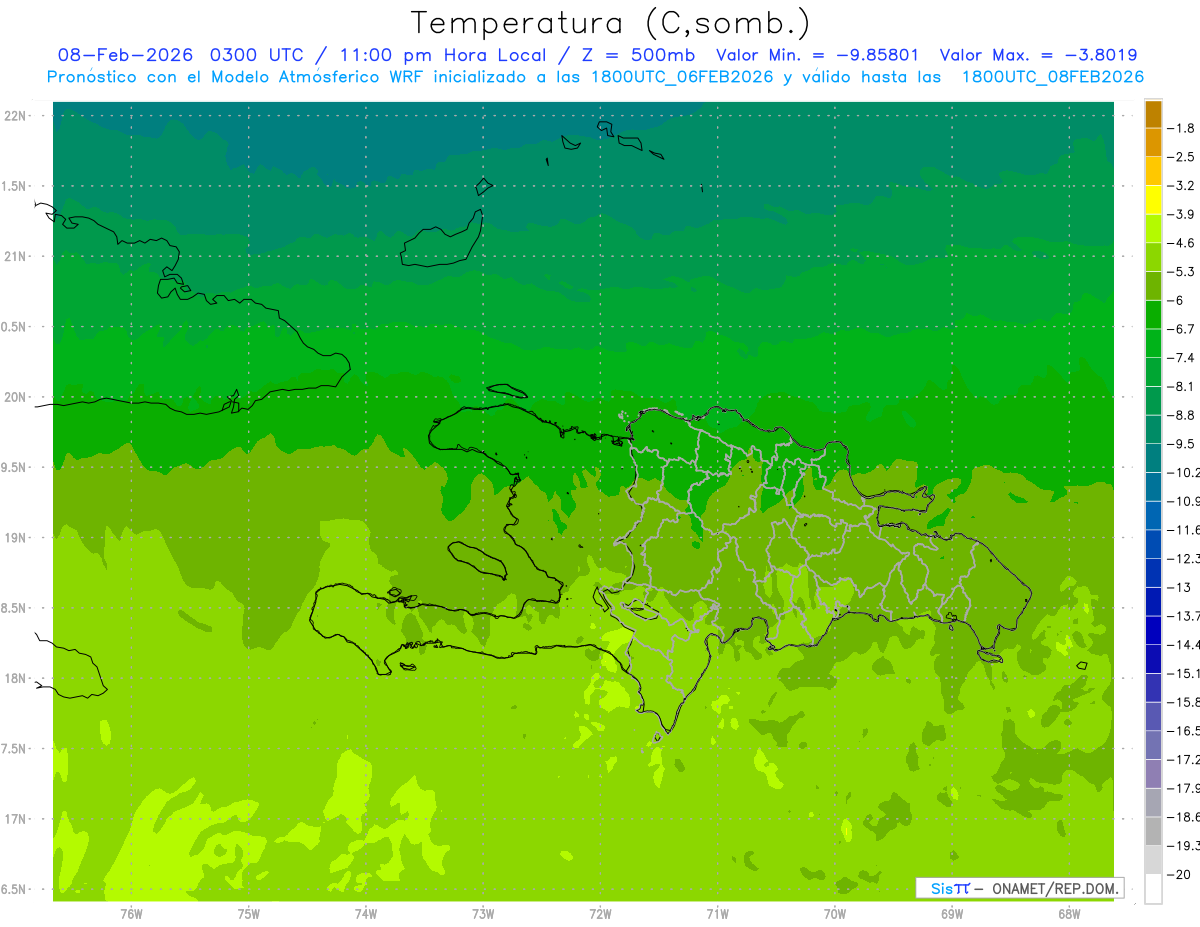
Task: Click the "-4.6" legend value
Action: [x=1181, y=243]
